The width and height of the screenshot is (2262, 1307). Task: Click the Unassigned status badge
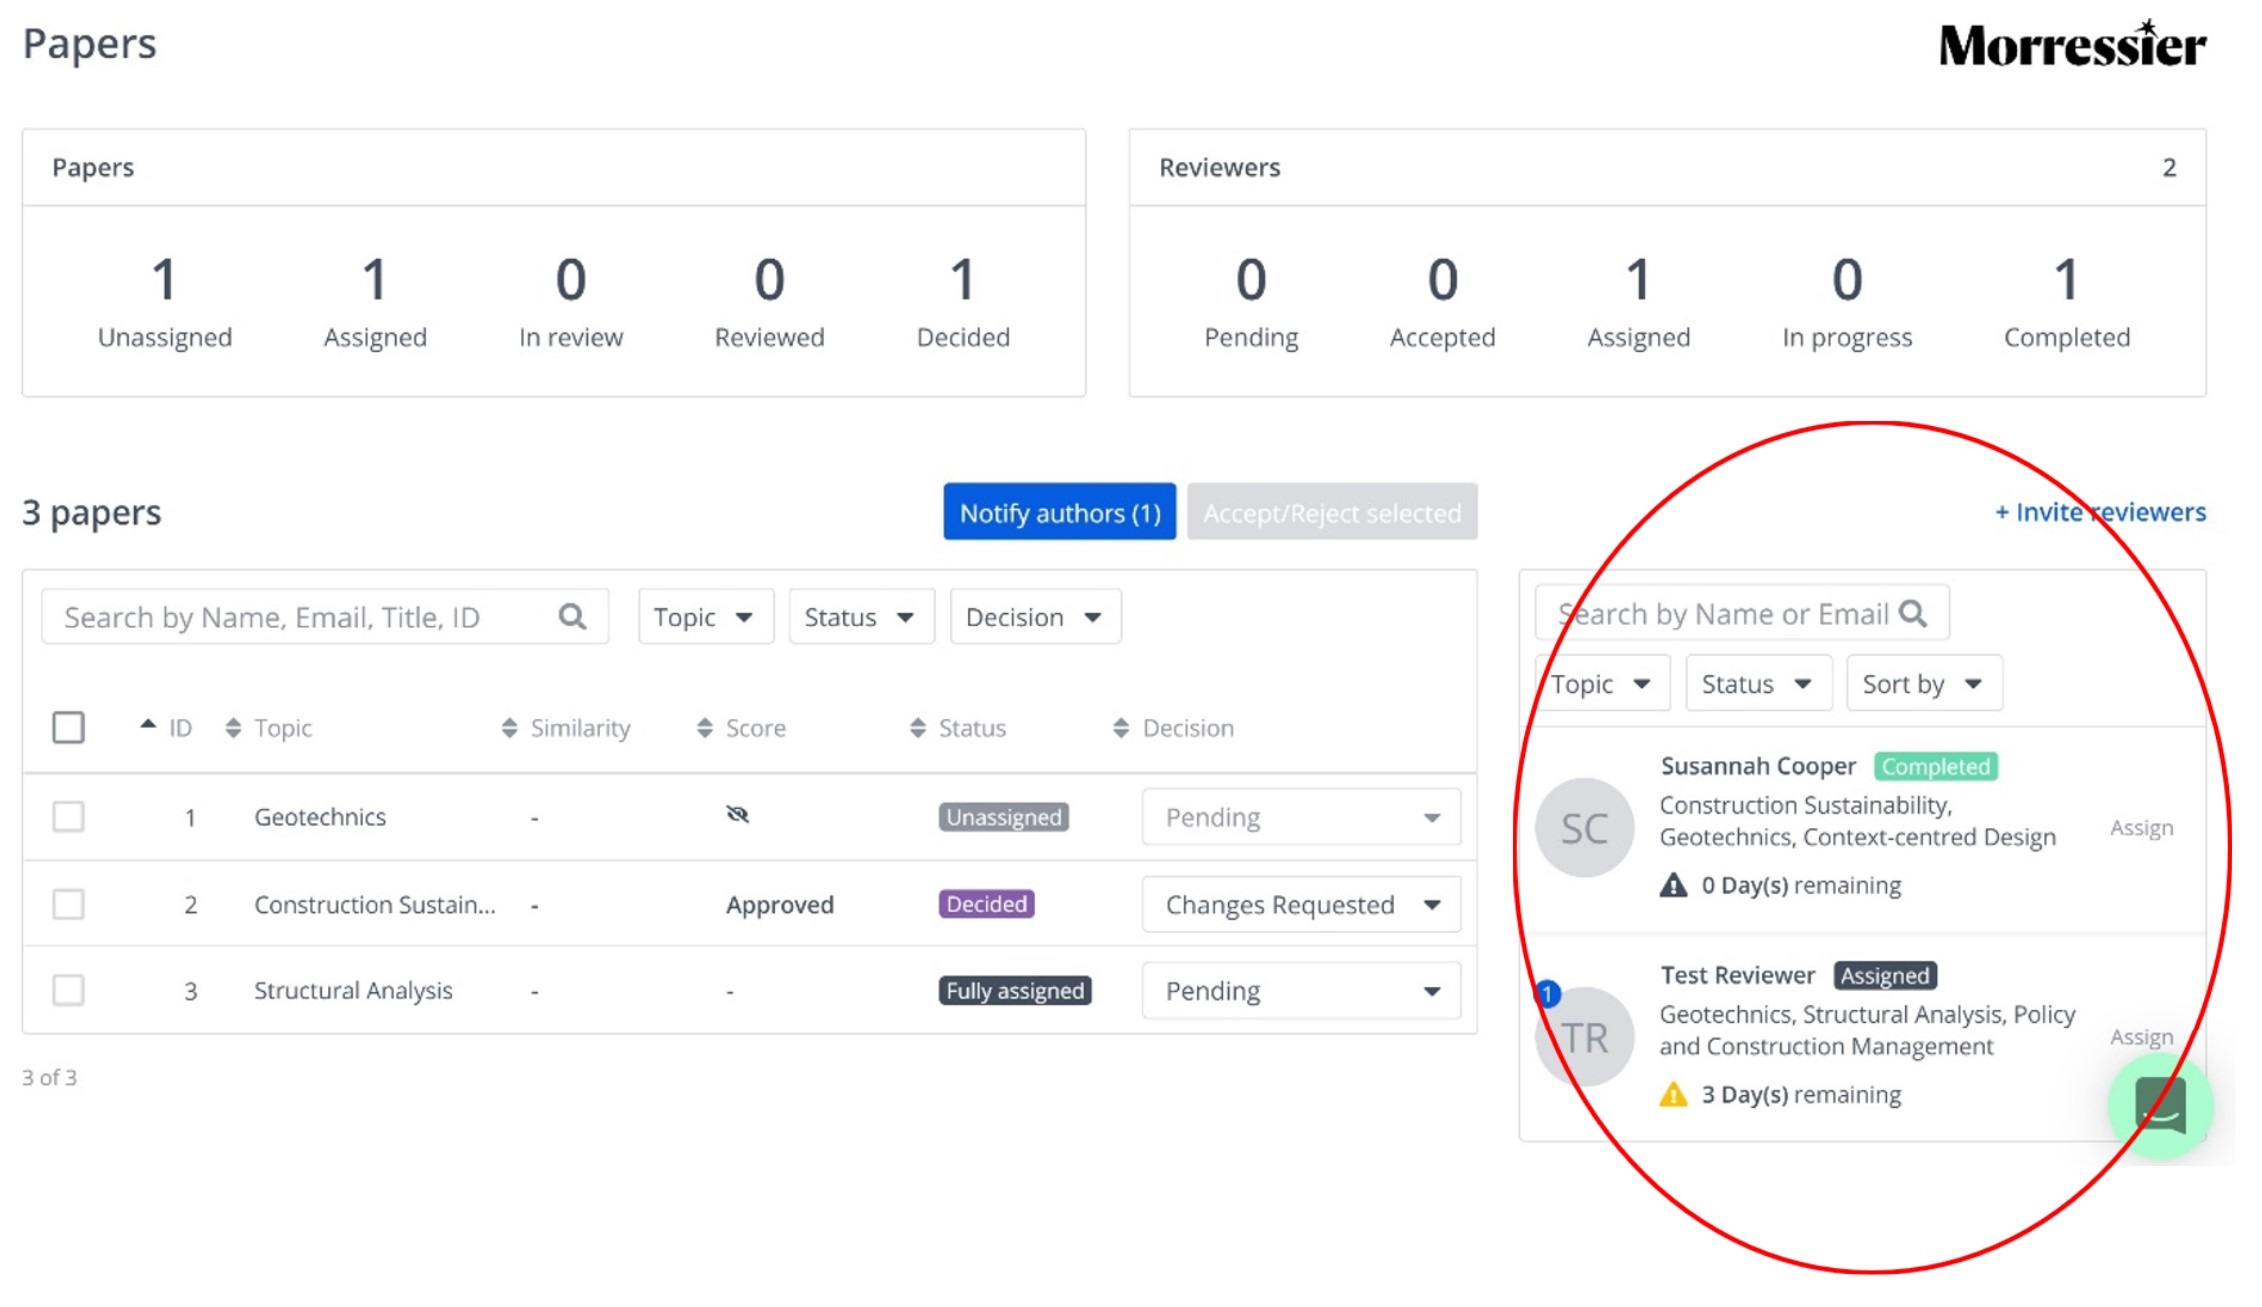[1003, 817]
